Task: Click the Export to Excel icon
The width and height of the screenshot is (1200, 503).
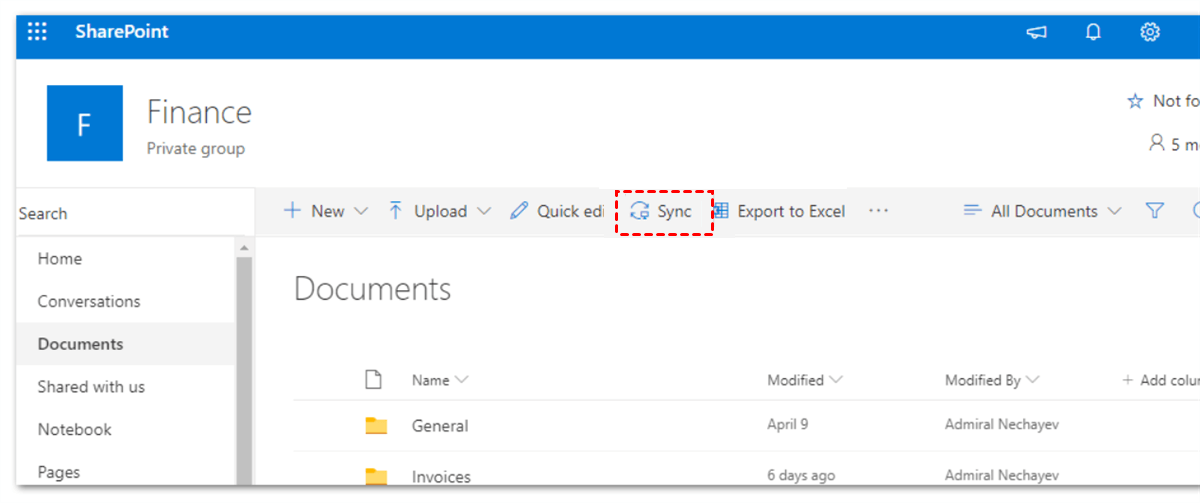Action: [x=721, y=211]
